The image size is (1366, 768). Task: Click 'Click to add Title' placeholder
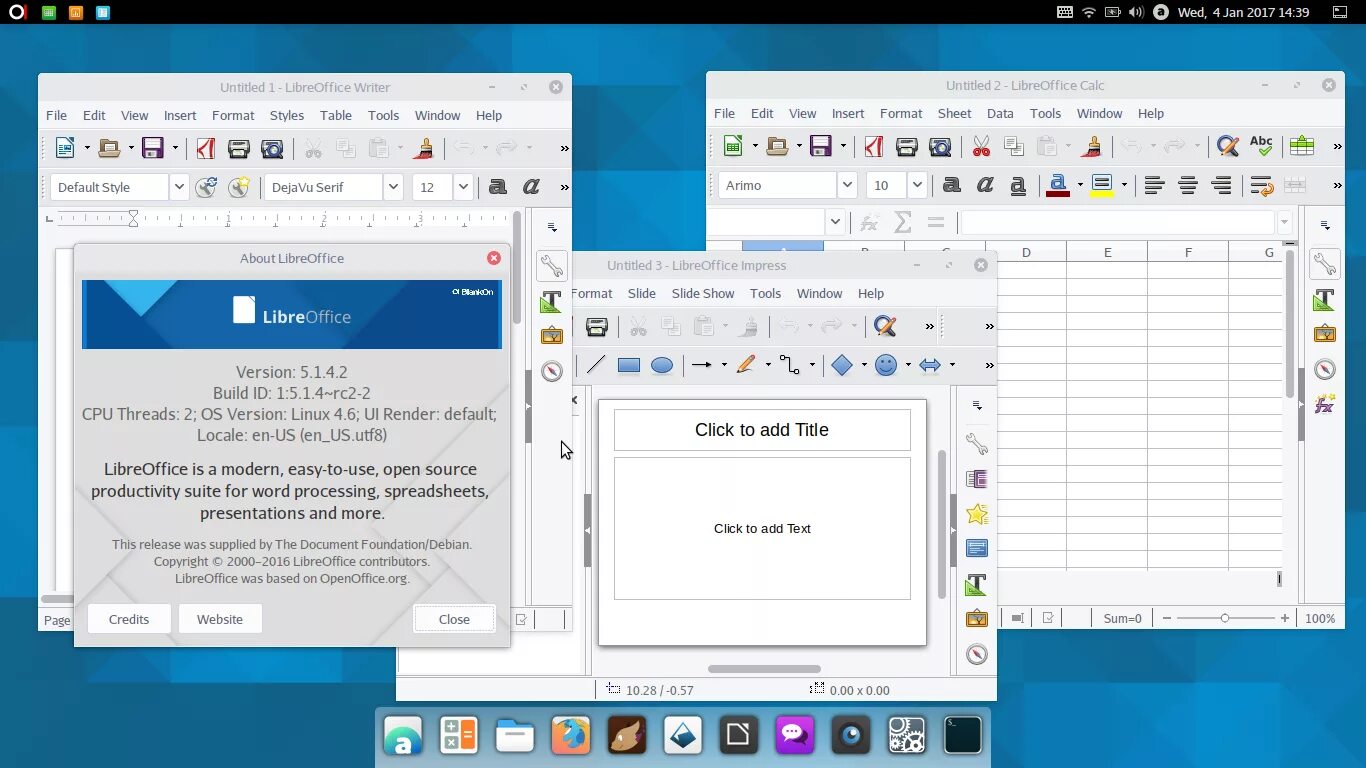[x=762, y=430]
